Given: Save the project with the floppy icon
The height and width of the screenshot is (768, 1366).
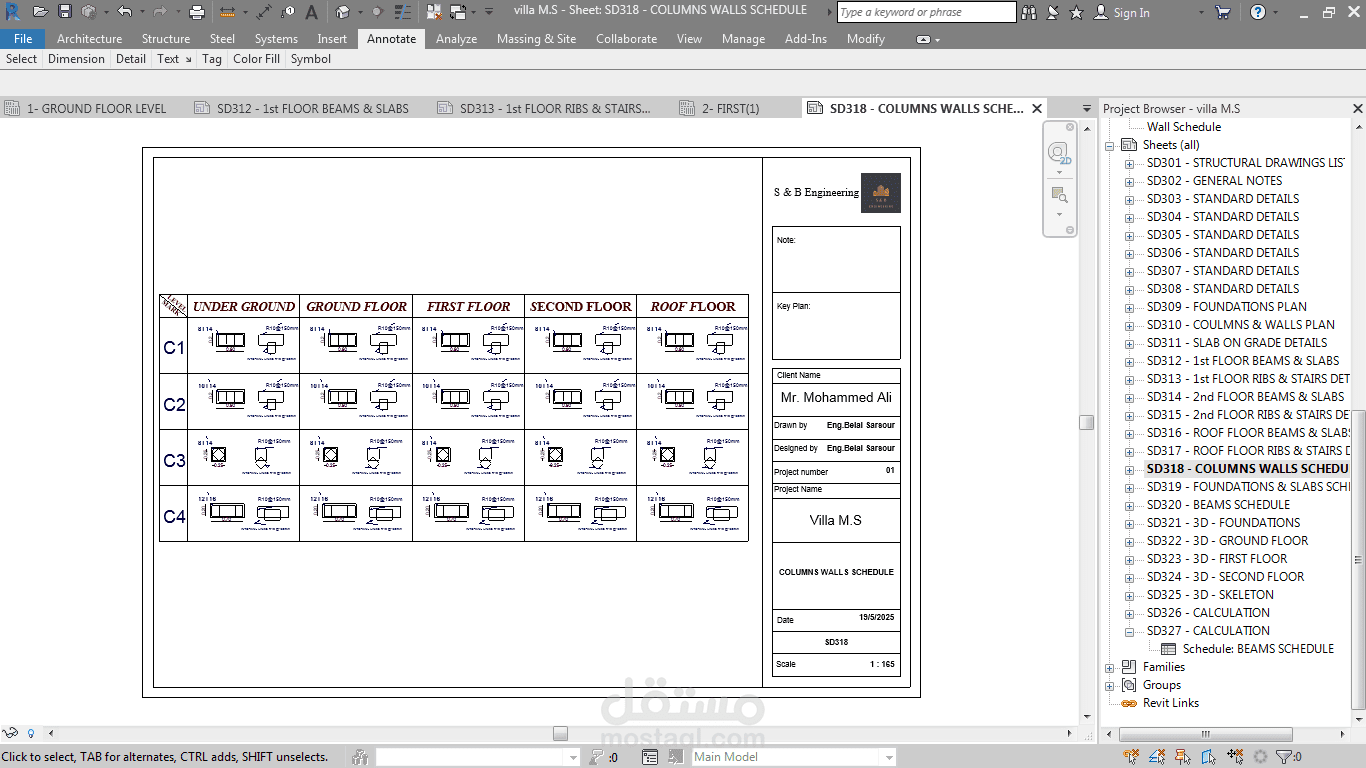Looking at the screenshot, I should point(65,12).
